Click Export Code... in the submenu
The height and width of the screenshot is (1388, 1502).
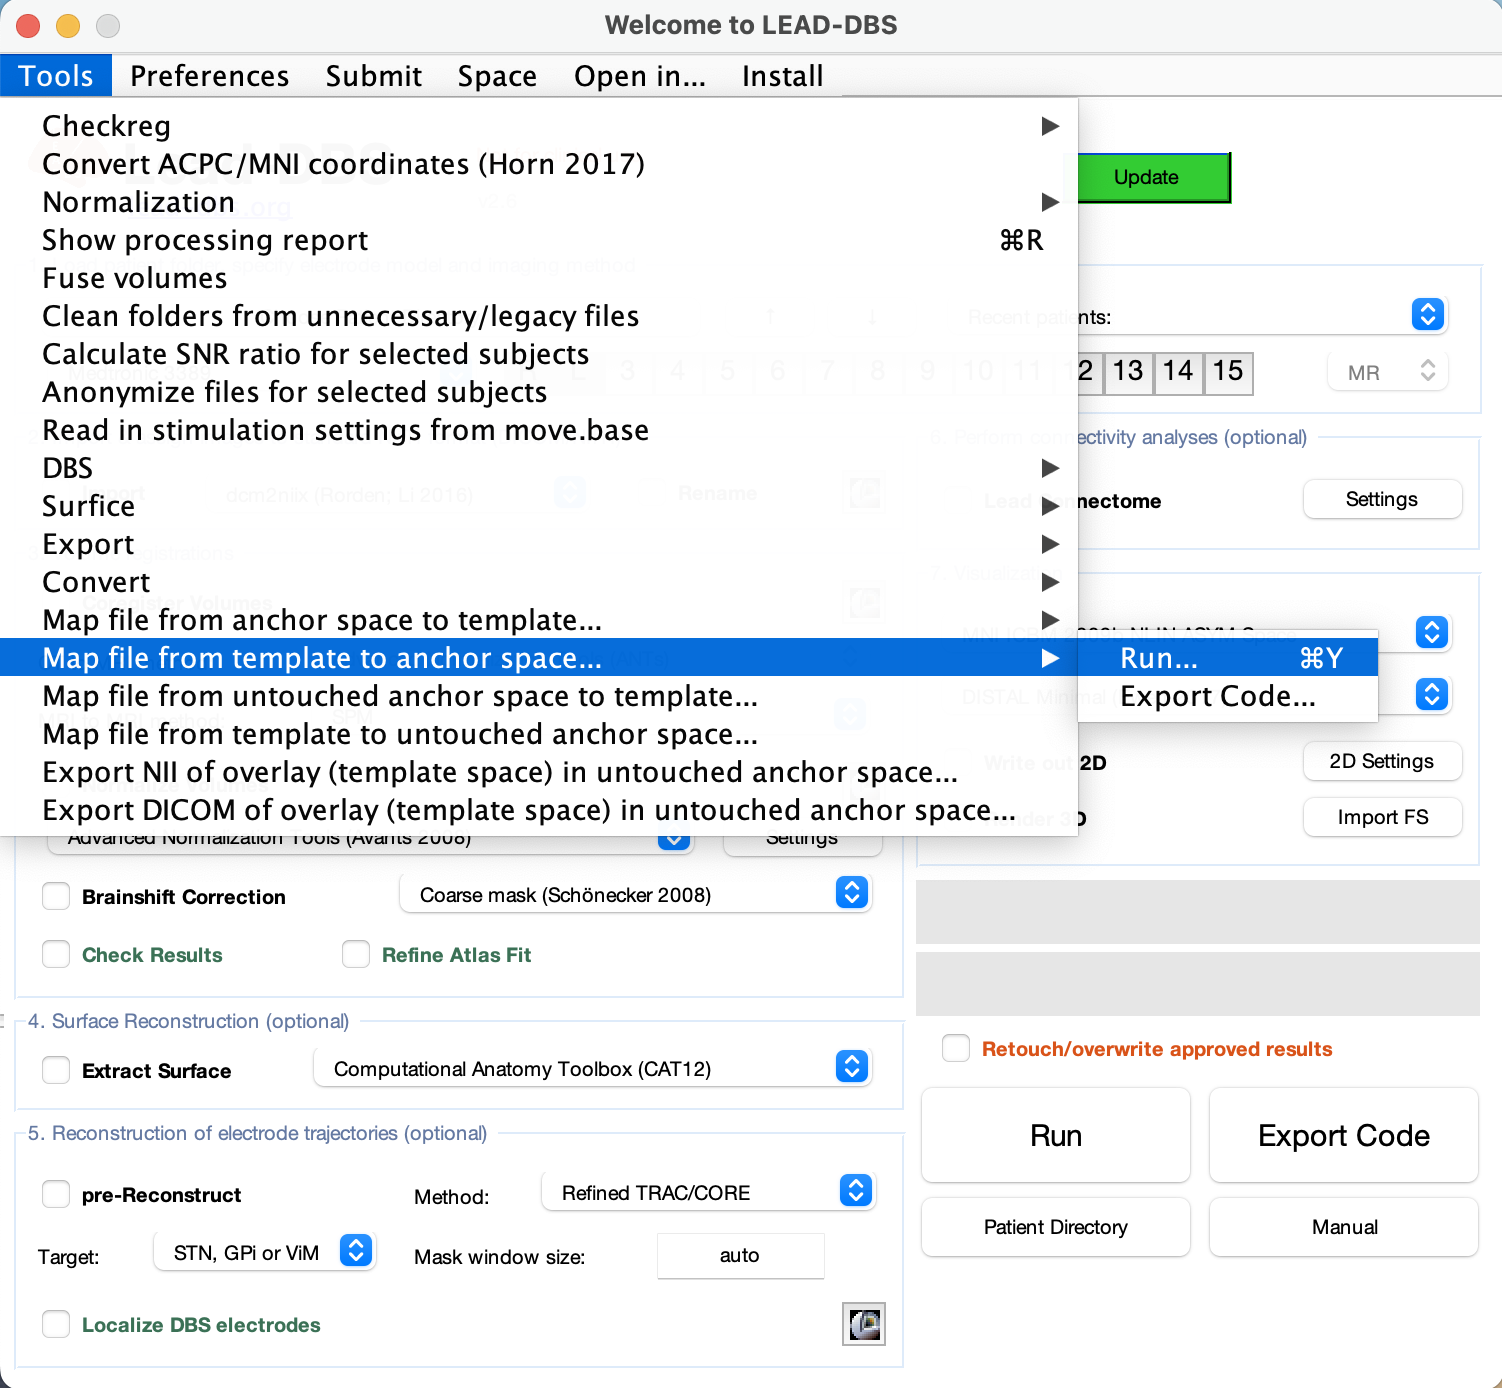tap(1228, 696)
